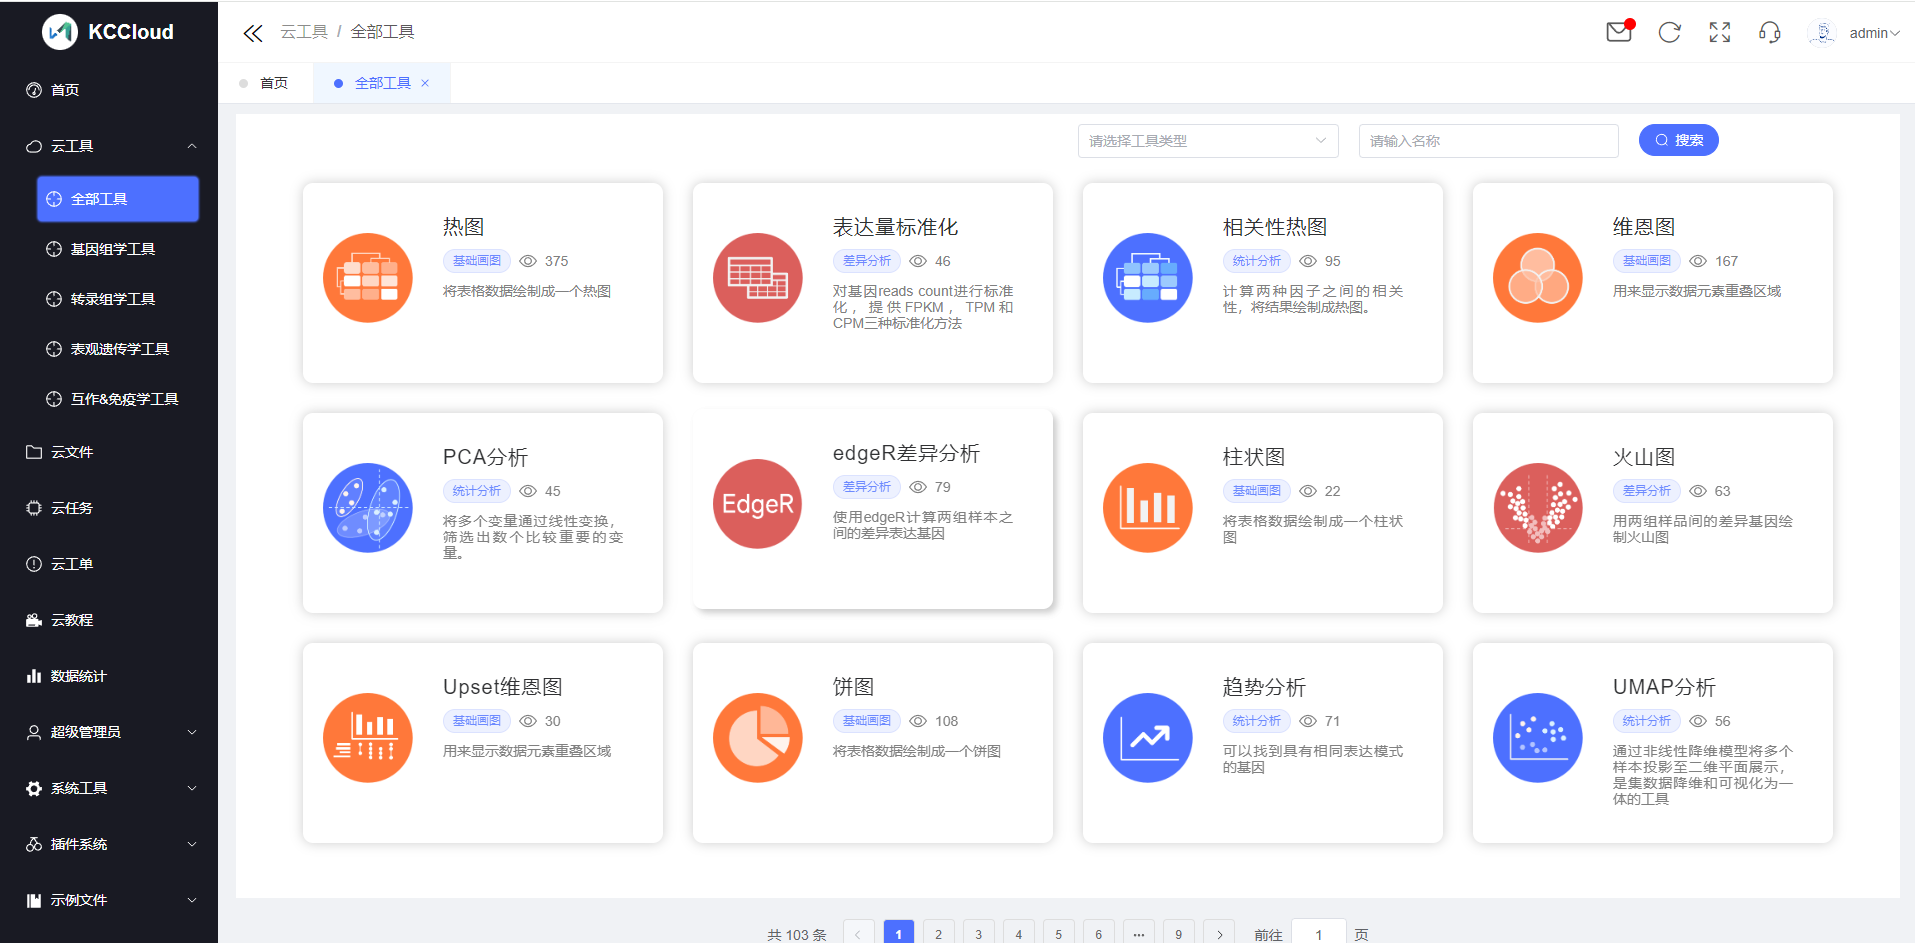Select 转录组学工具 in the sidebar
The image size is (1915, 943).
[118, 299]
